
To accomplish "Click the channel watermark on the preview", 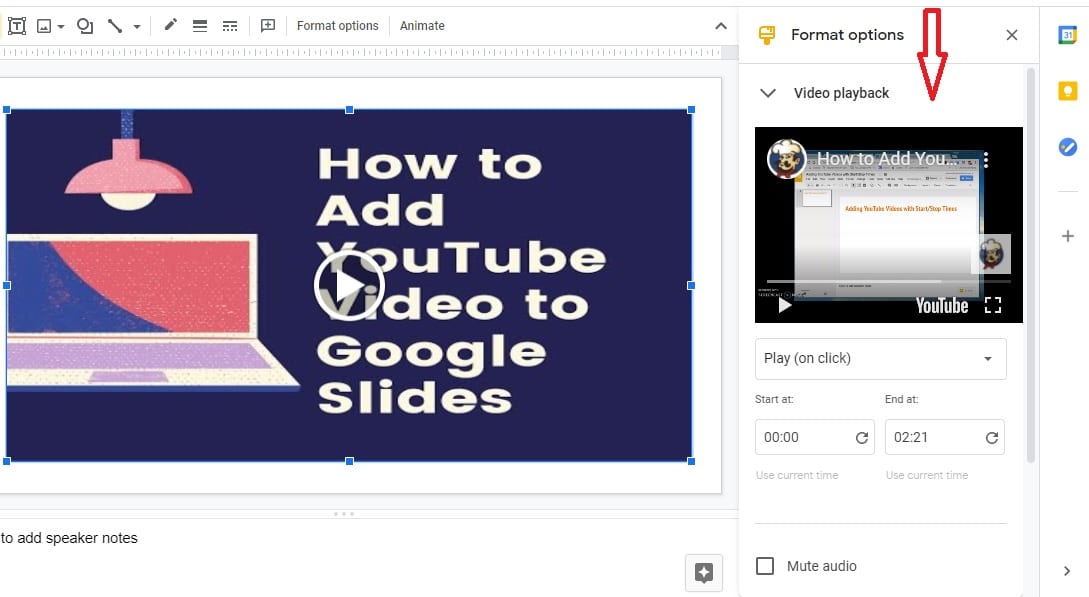I will (x=991, y=254).
